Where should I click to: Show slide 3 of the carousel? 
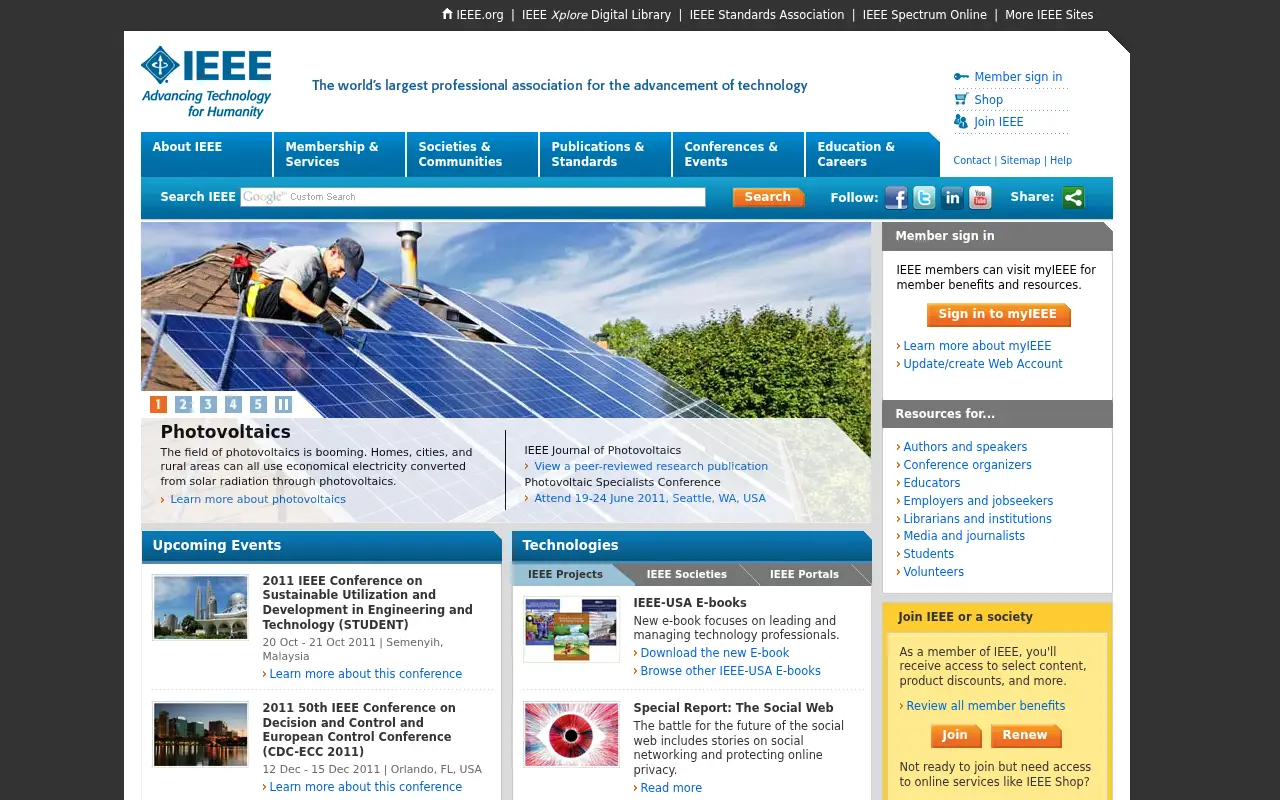[x=208, y=404]
